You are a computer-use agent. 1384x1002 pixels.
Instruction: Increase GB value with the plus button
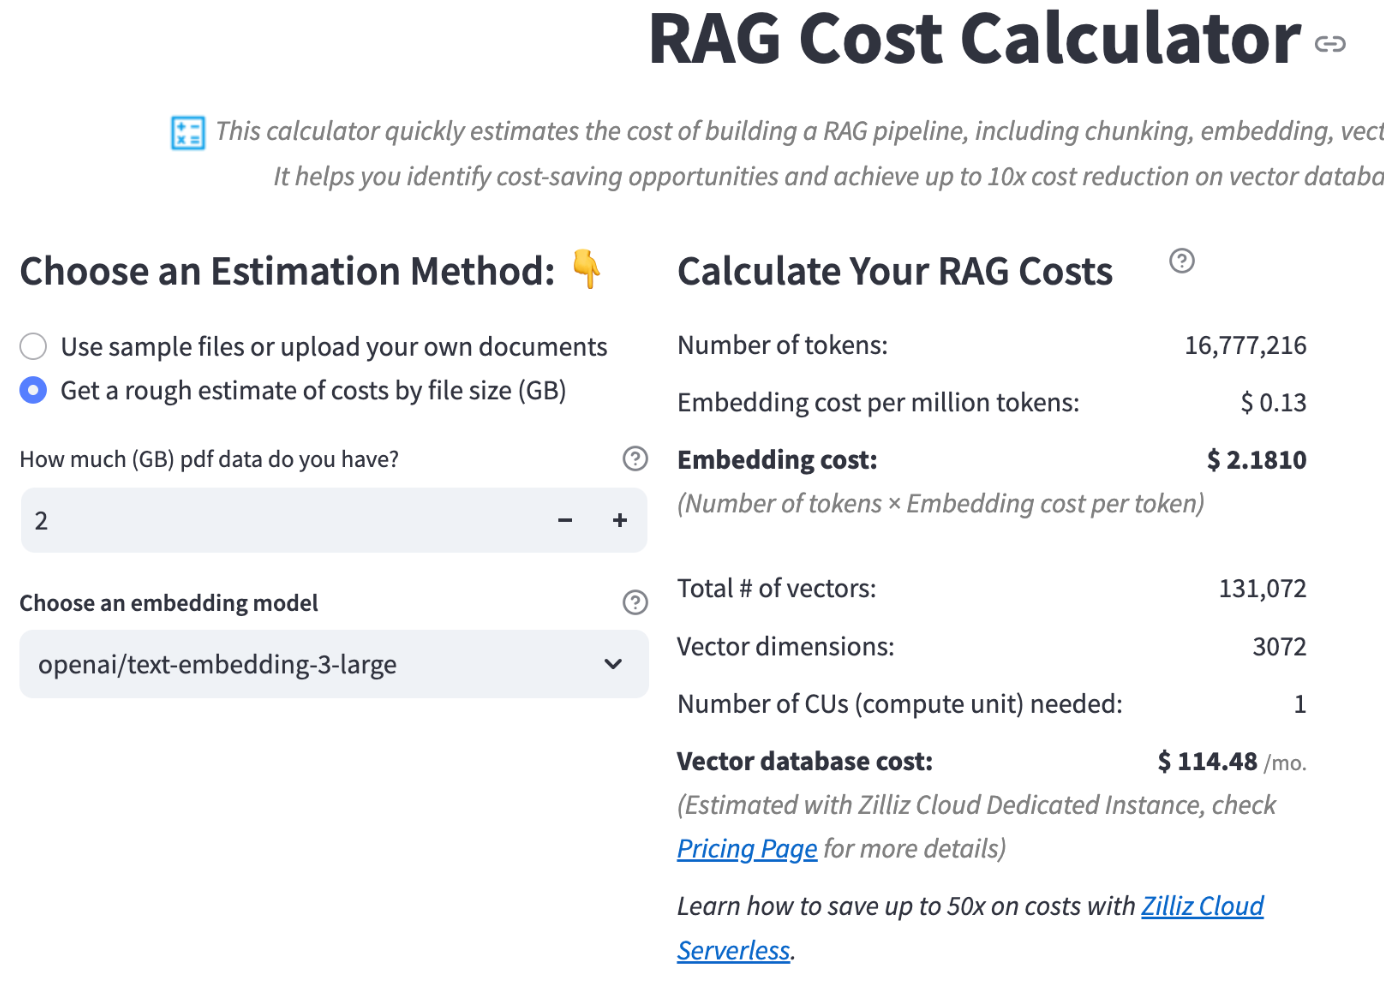pos(620,520)
